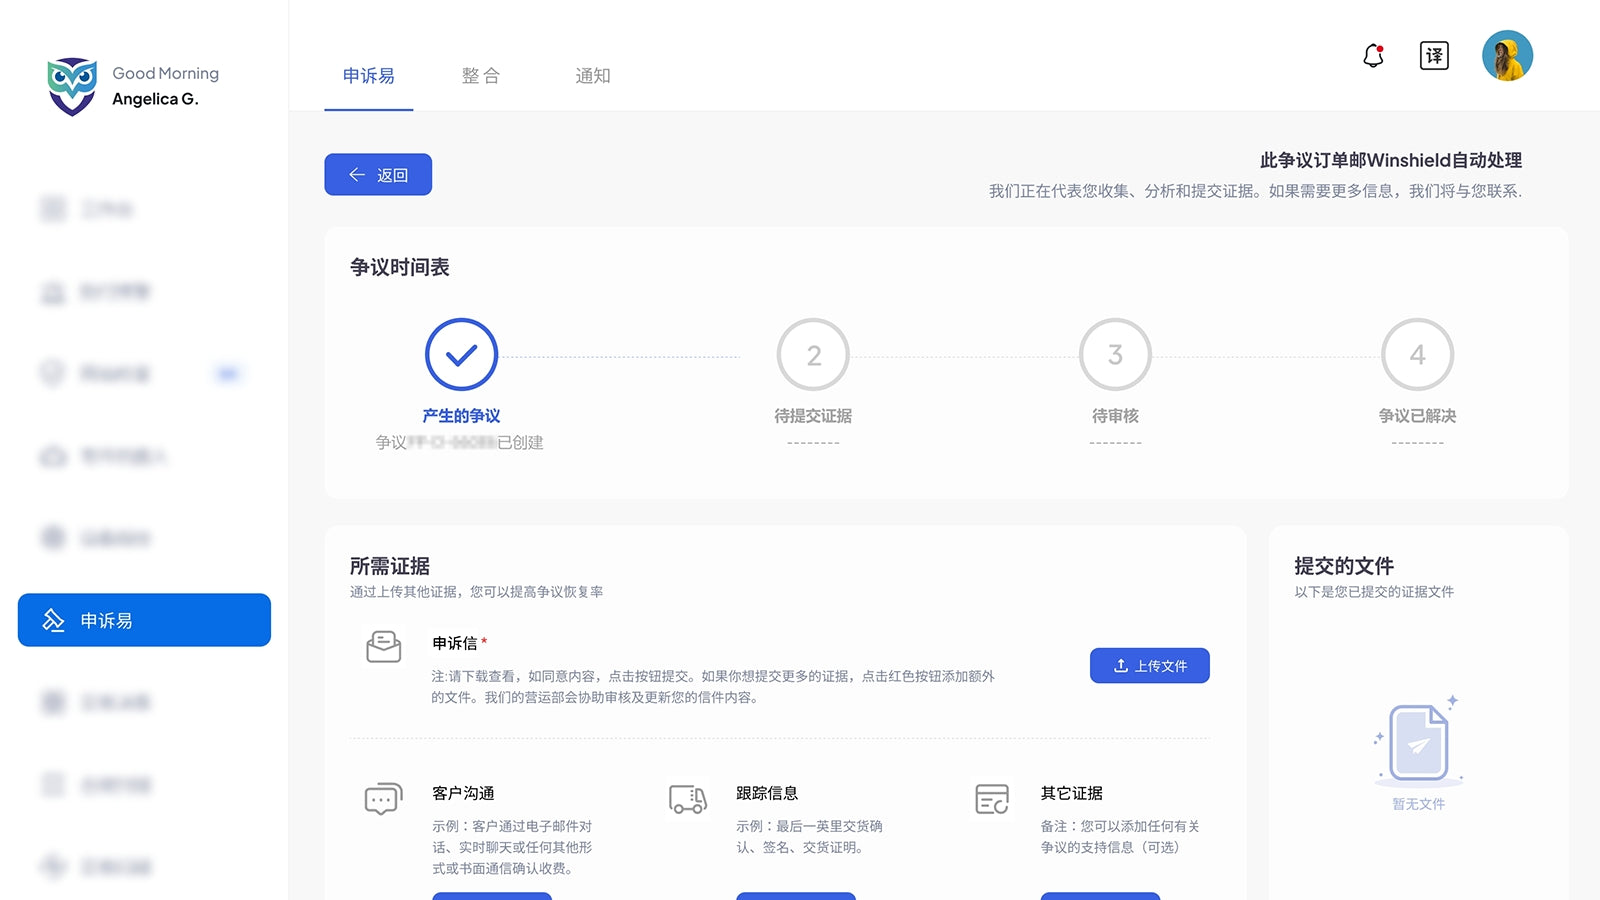Click the 客户沟通 title
The image size is (1600, 900).
(x=463, y=793)
